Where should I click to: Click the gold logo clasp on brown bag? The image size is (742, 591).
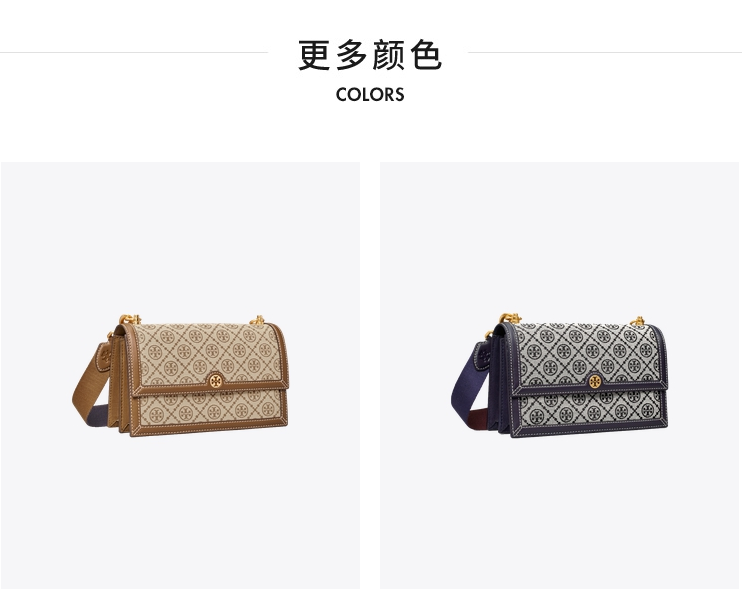click(215, 379)
